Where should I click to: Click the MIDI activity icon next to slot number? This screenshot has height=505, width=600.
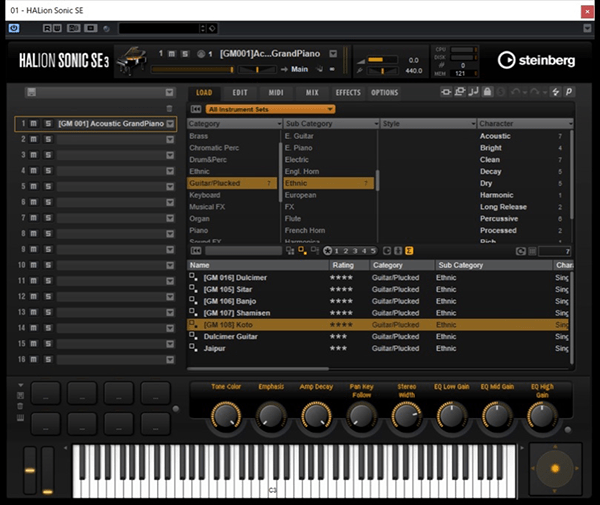[201, 54]
